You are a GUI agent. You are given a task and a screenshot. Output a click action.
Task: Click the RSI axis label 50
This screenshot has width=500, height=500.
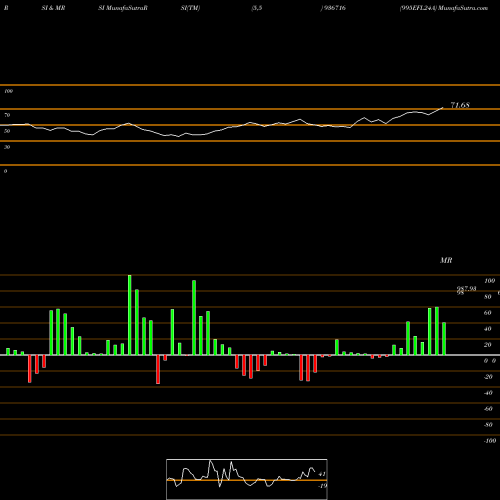[x=7, y=131]
